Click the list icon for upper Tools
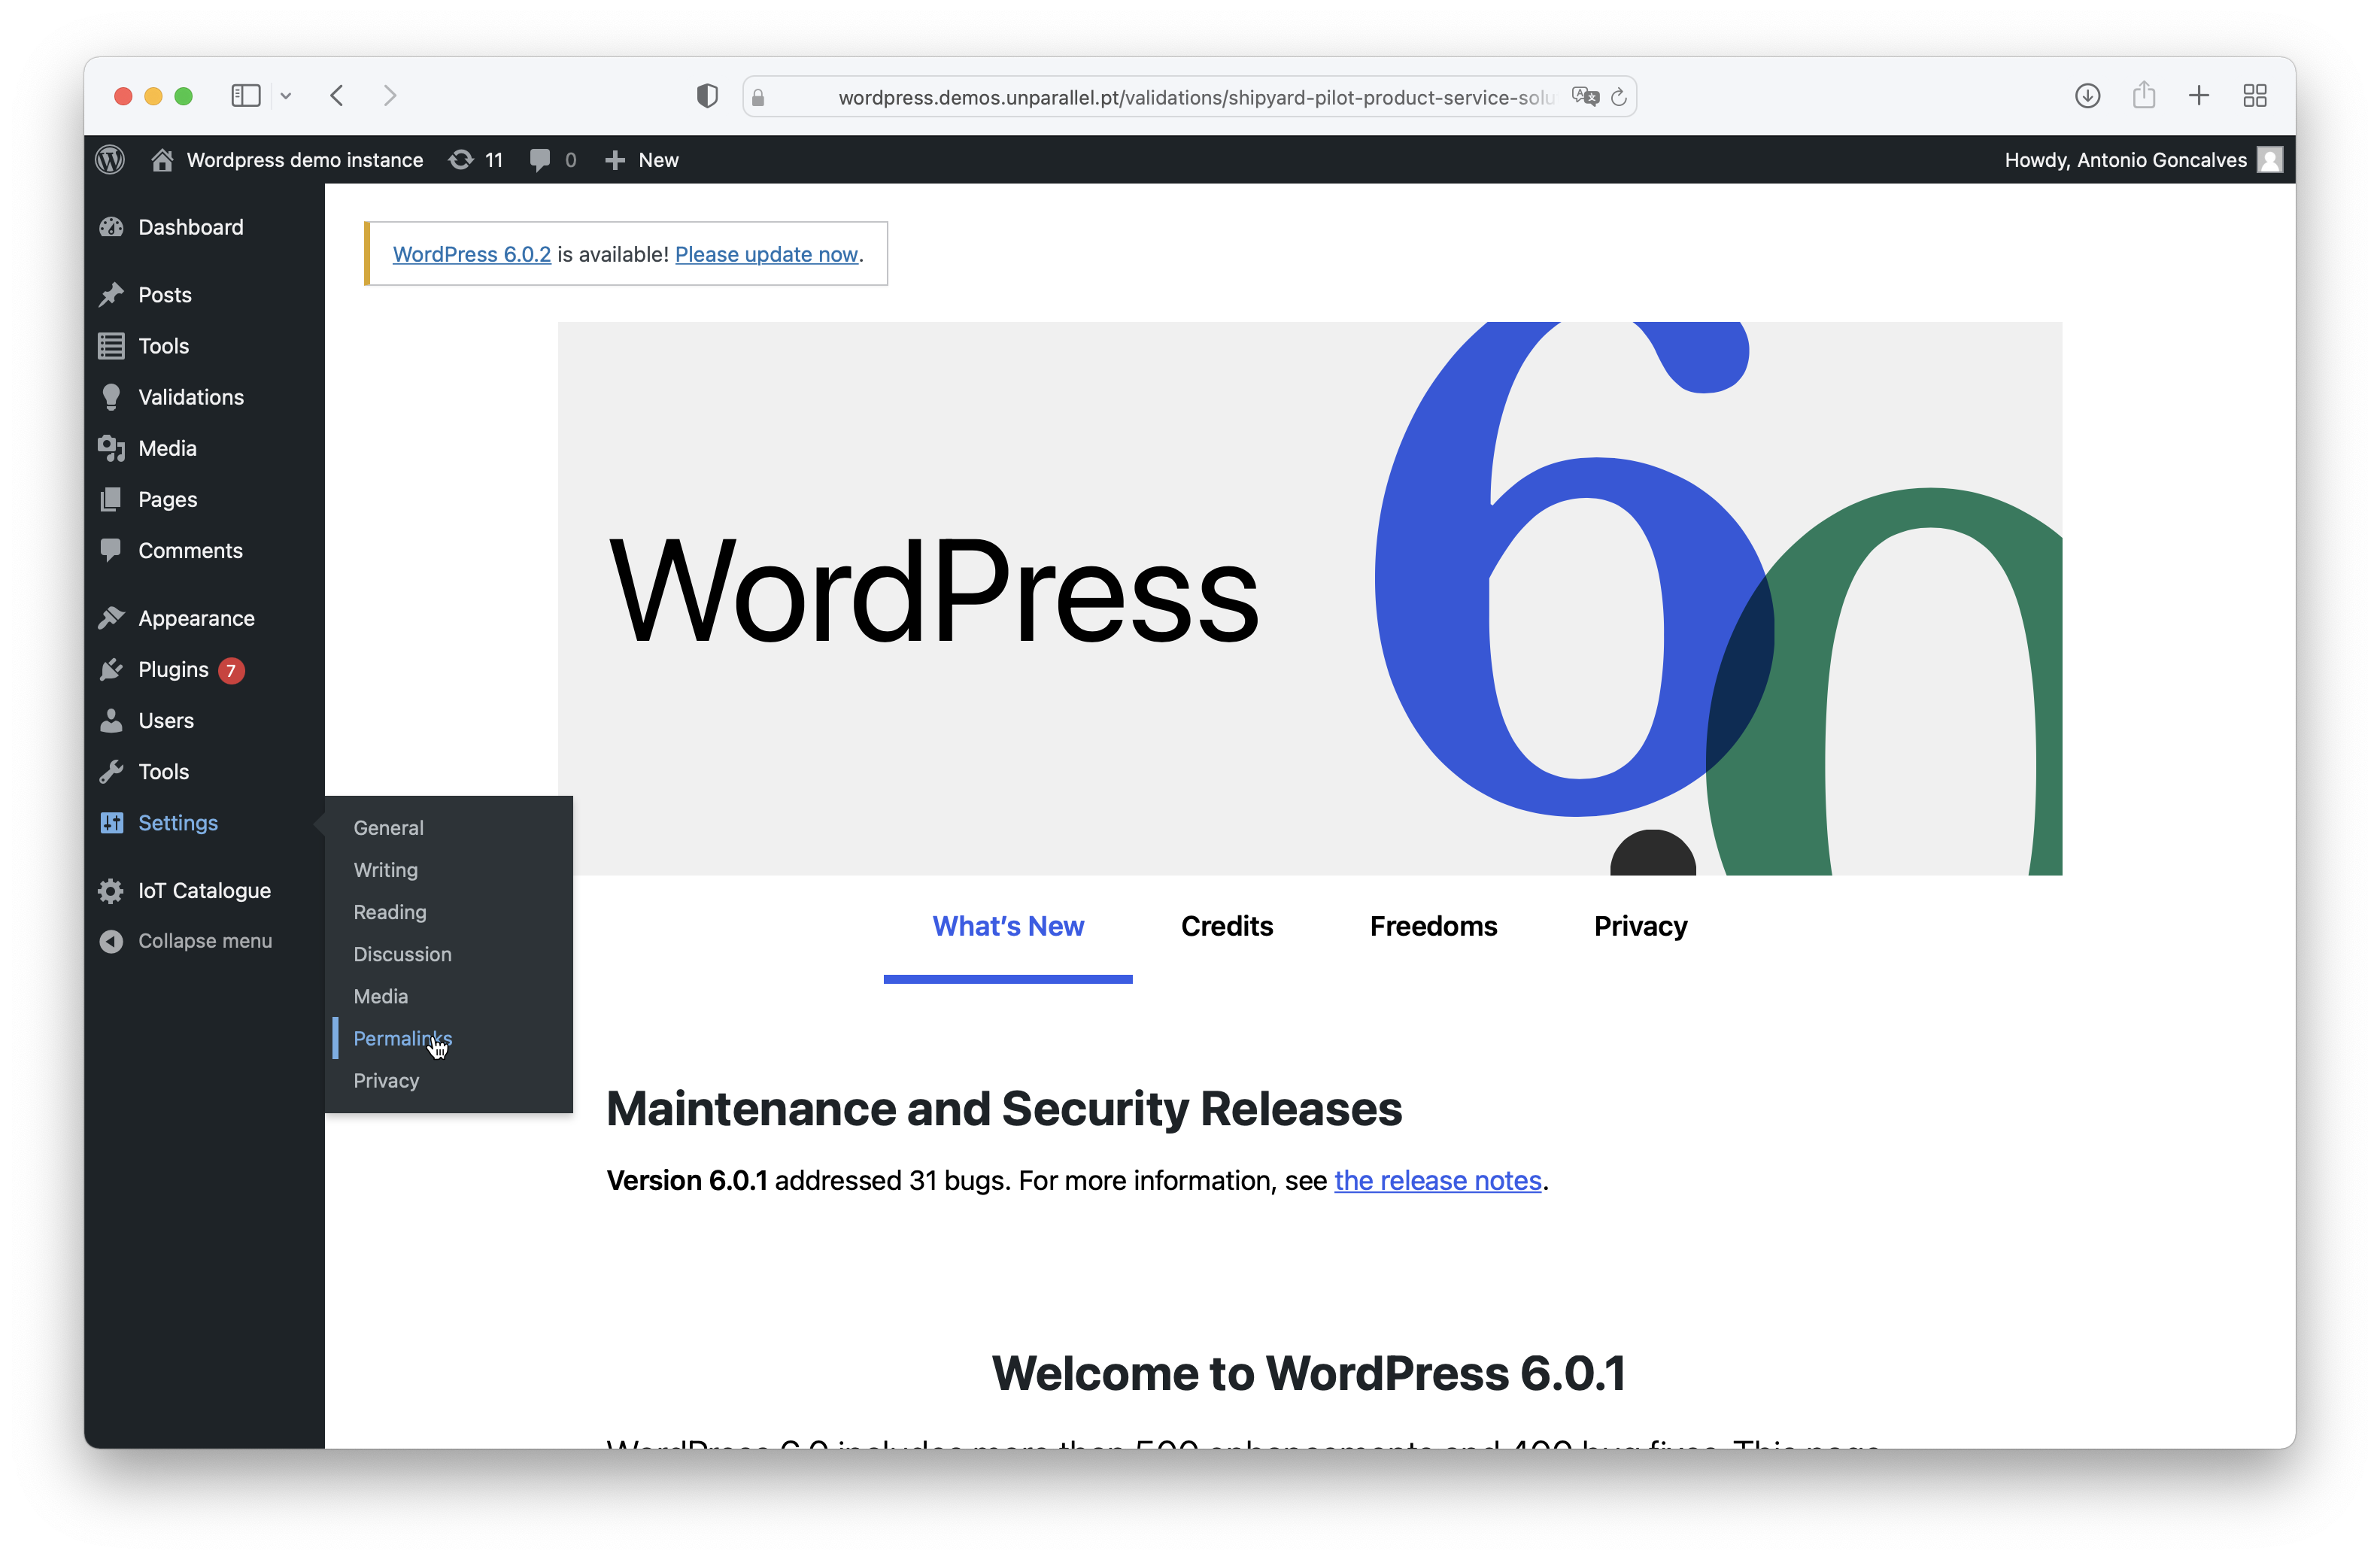Image resolution: width=2380 pixels, height=1560 pixels. pos(112,346)
